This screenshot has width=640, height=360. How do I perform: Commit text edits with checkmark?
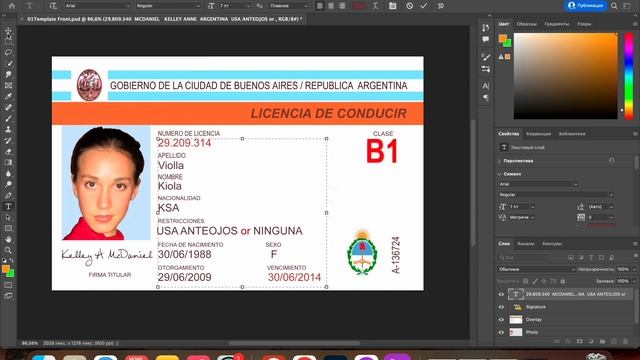tap(424, 6)
